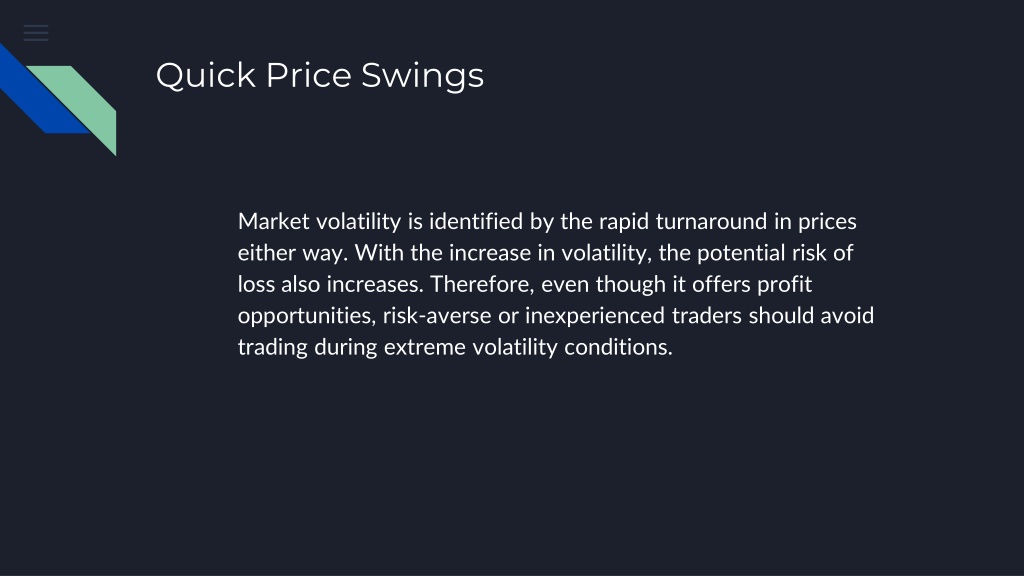The image size is (1024, 576).
Task: Click 'conditions.' at paragraph end
Action: [618, 347]
